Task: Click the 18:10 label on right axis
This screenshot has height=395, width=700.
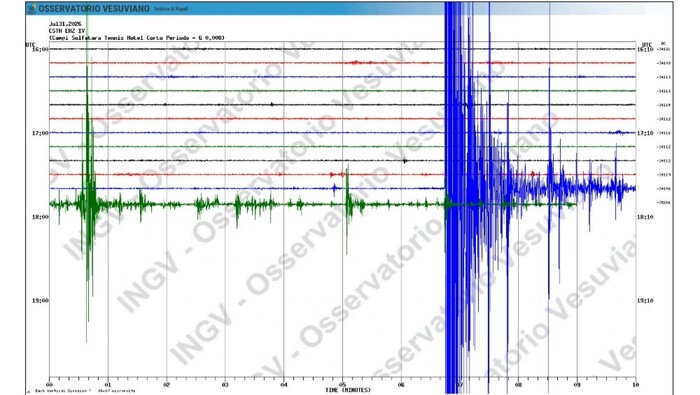Action: [645, 217]
